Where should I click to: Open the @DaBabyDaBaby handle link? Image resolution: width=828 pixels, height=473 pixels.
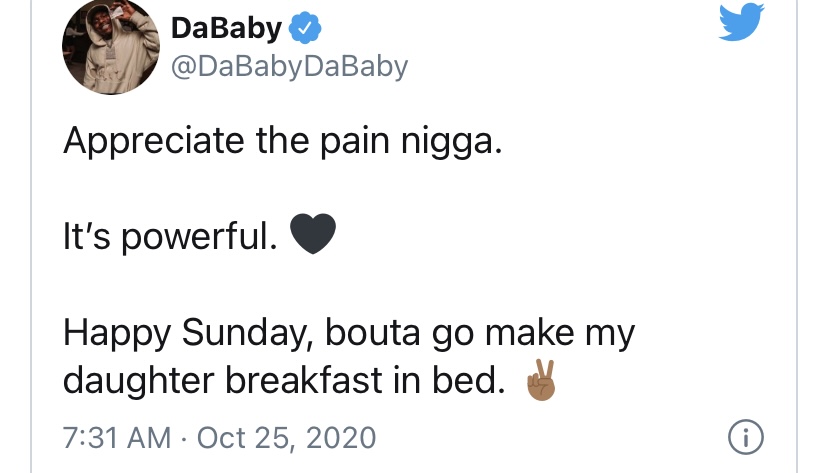pyautogui.click(x=289, y=67)
